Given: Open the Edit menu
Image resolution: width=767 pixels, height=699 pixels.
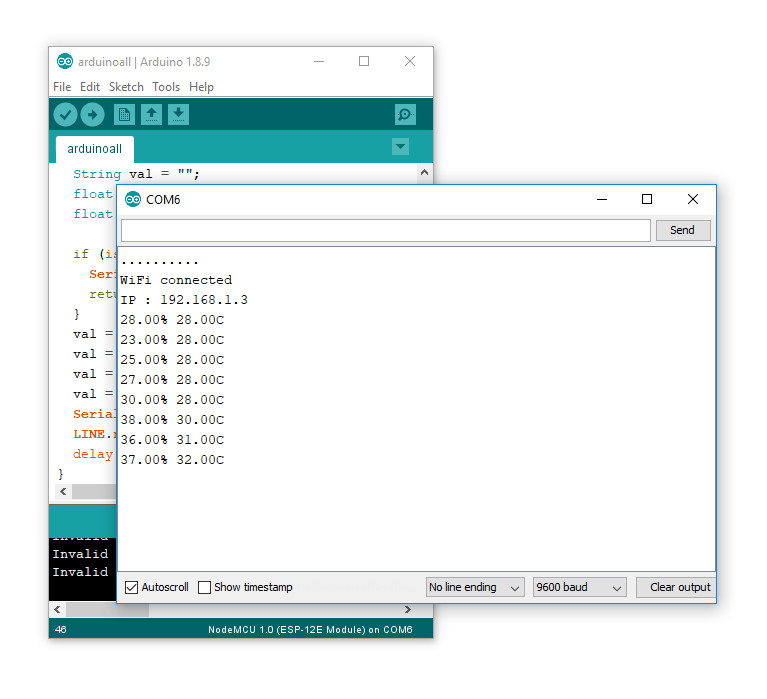Looking at the screenshot, I should [90, 87].
